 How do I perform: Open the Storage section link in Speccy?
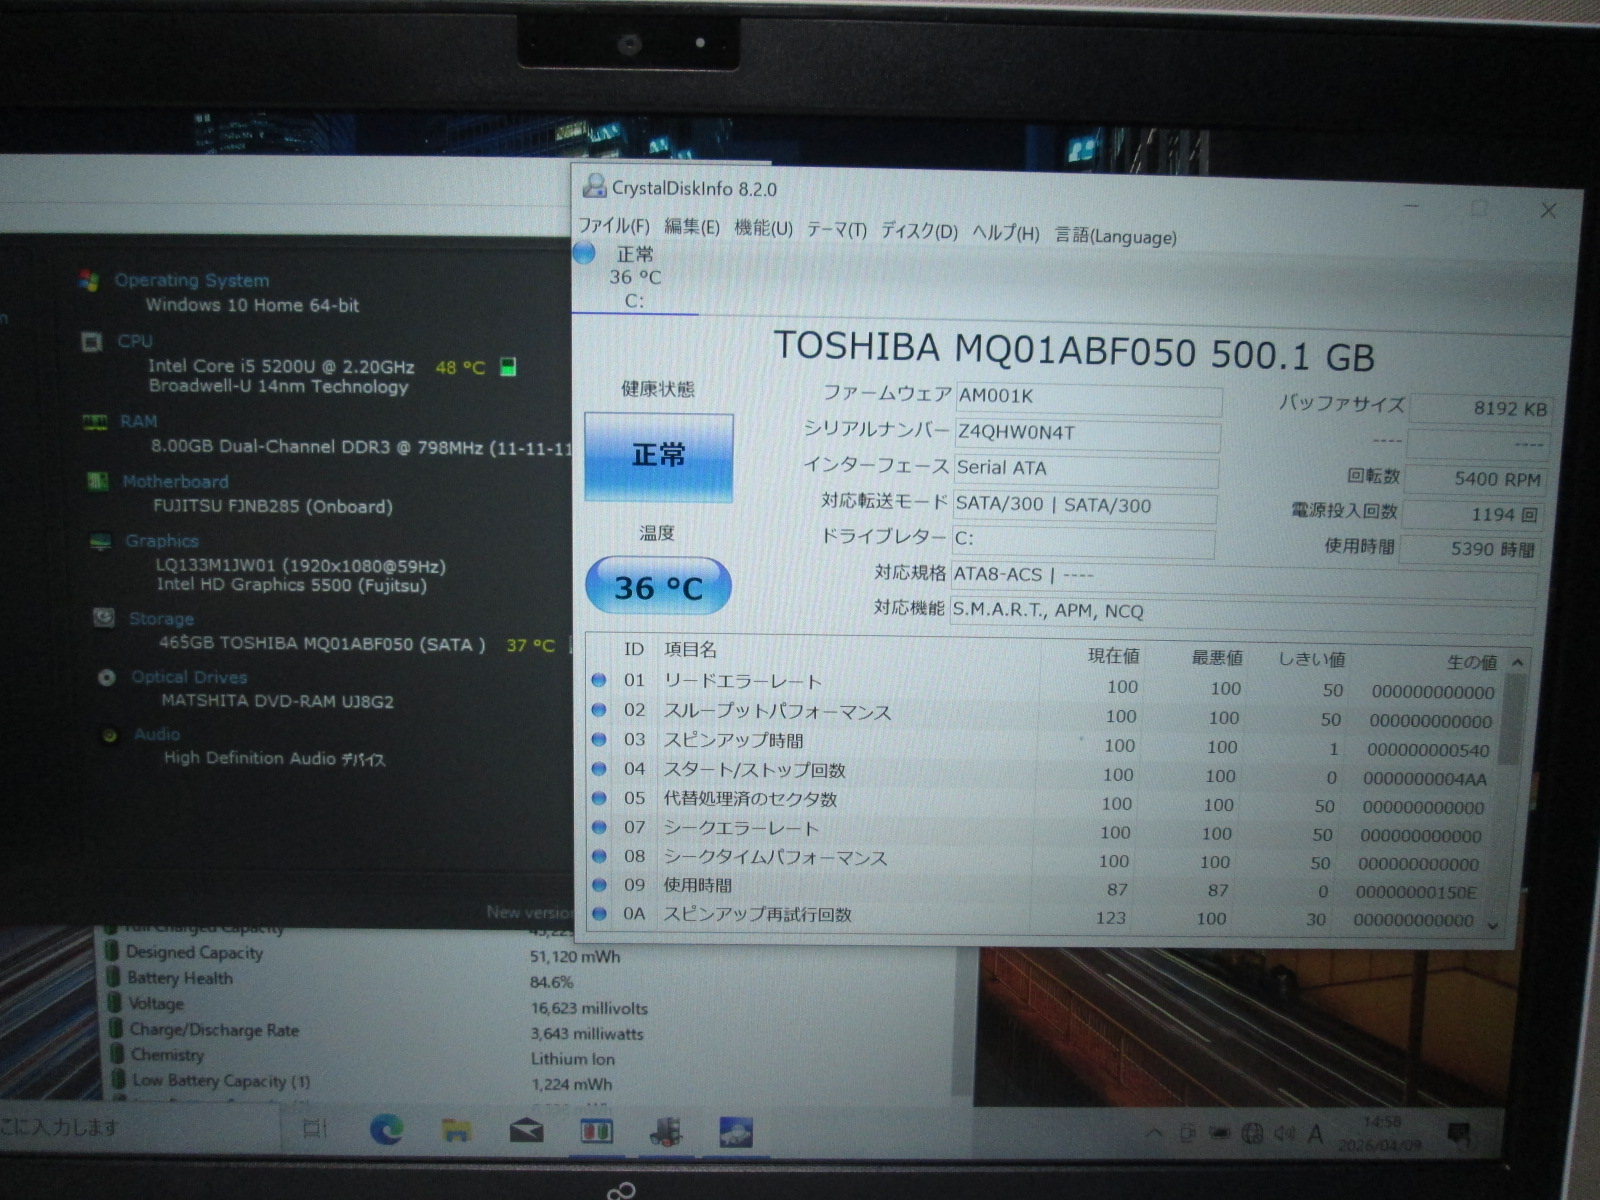pos(161,619)
